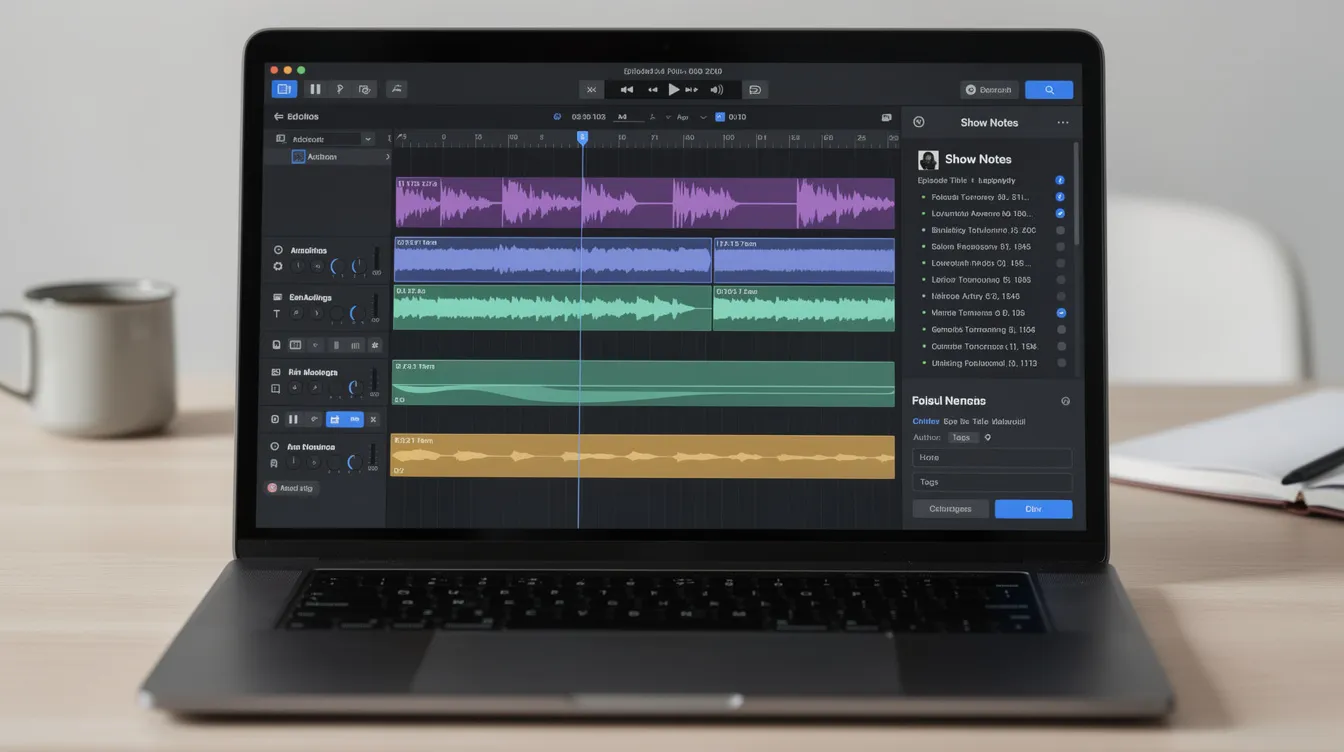Click the round icon right of Foisul Nenens heading
The width and height of the screenshot is (1344, 752).
[1065, 401]
